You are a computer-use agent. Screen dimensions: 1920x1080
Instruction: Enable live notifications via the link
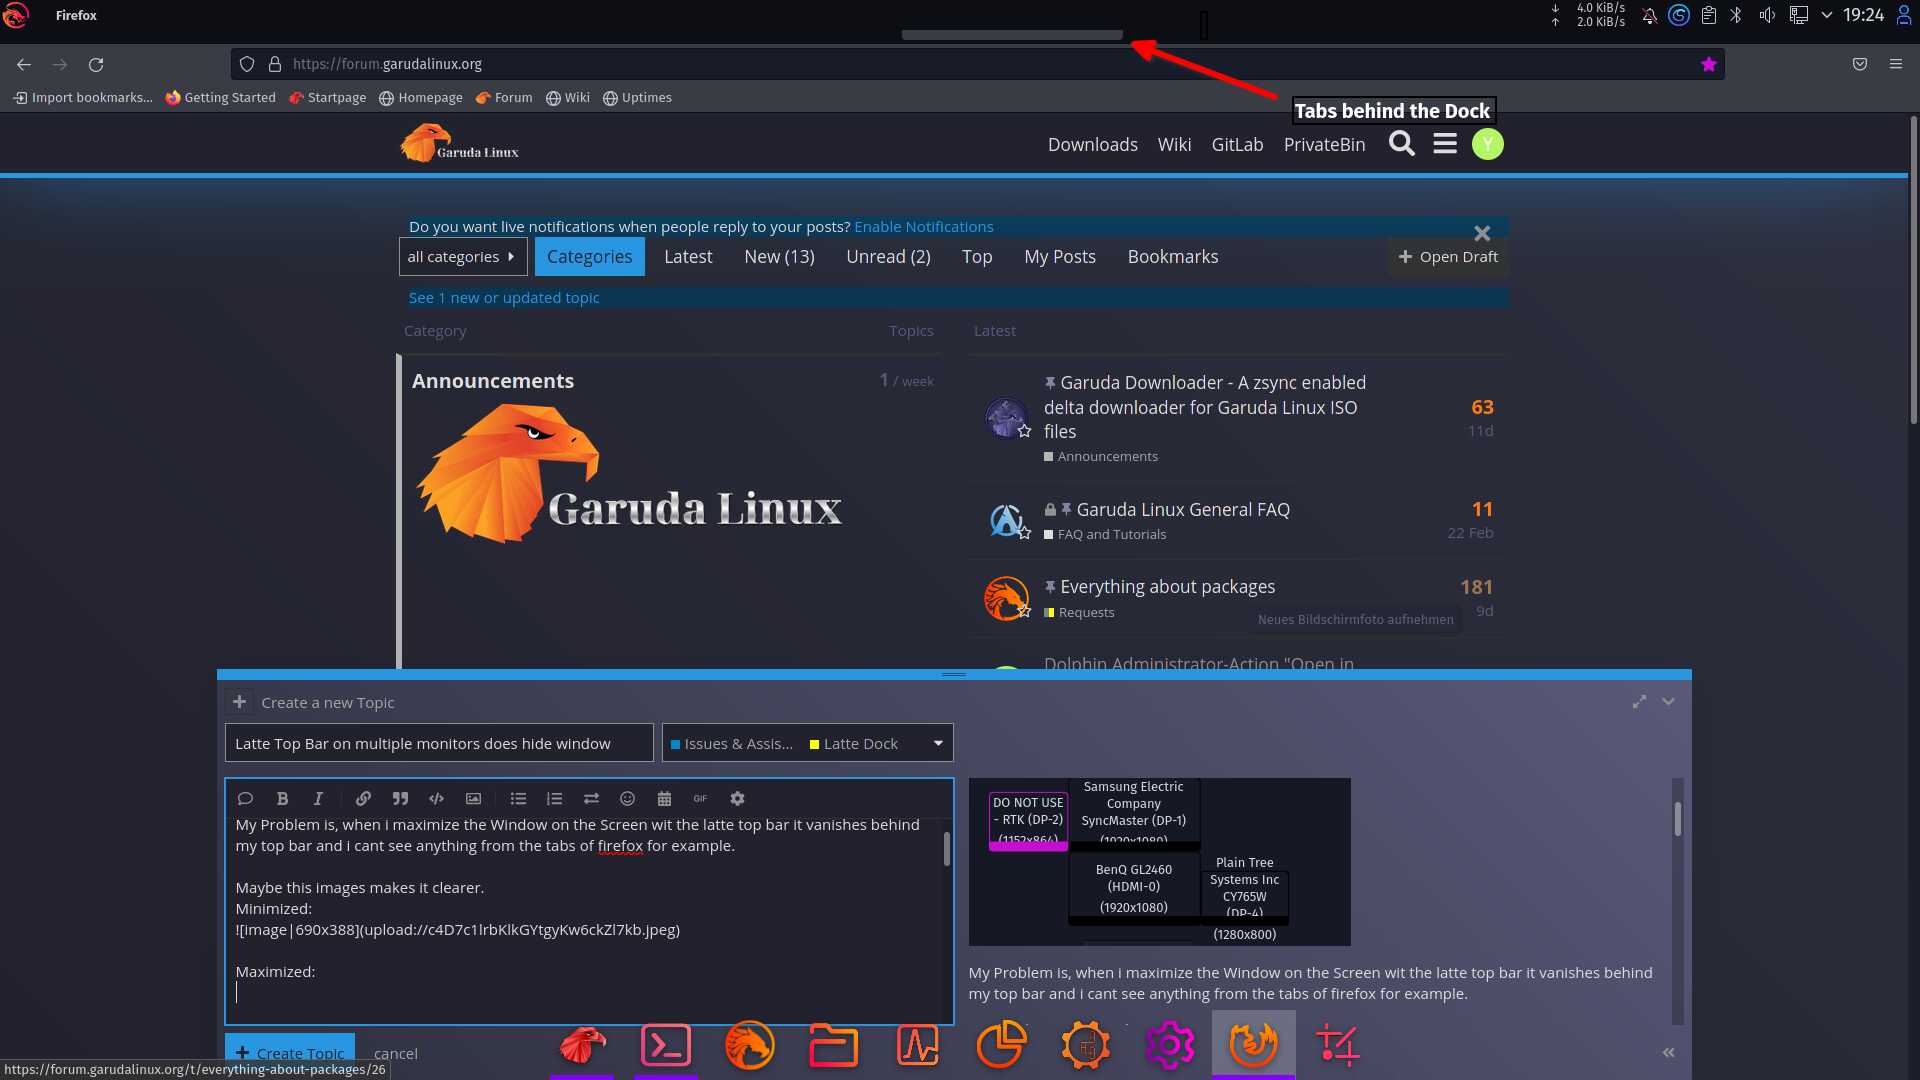tap(923, 225)
